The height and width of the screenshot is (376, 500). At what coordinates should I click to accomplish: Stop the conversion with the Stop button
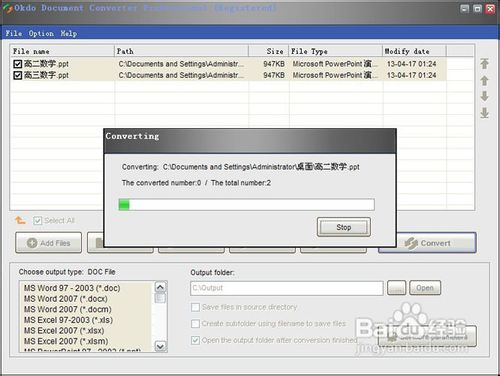tap(344, 227)
